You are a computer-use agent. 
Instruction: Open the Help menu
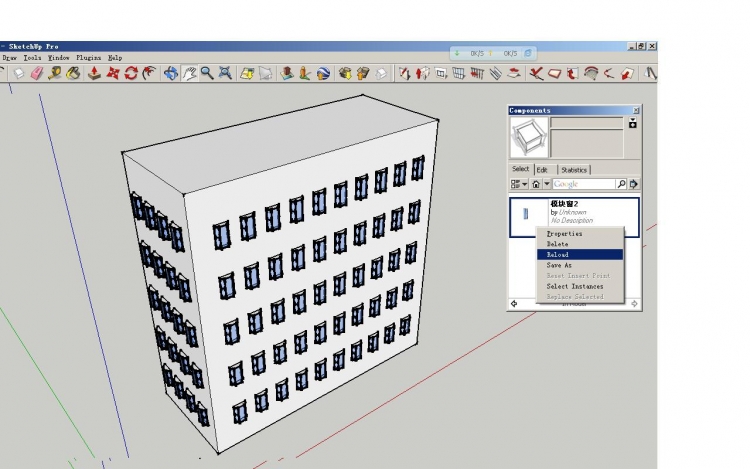pos(115,58)
